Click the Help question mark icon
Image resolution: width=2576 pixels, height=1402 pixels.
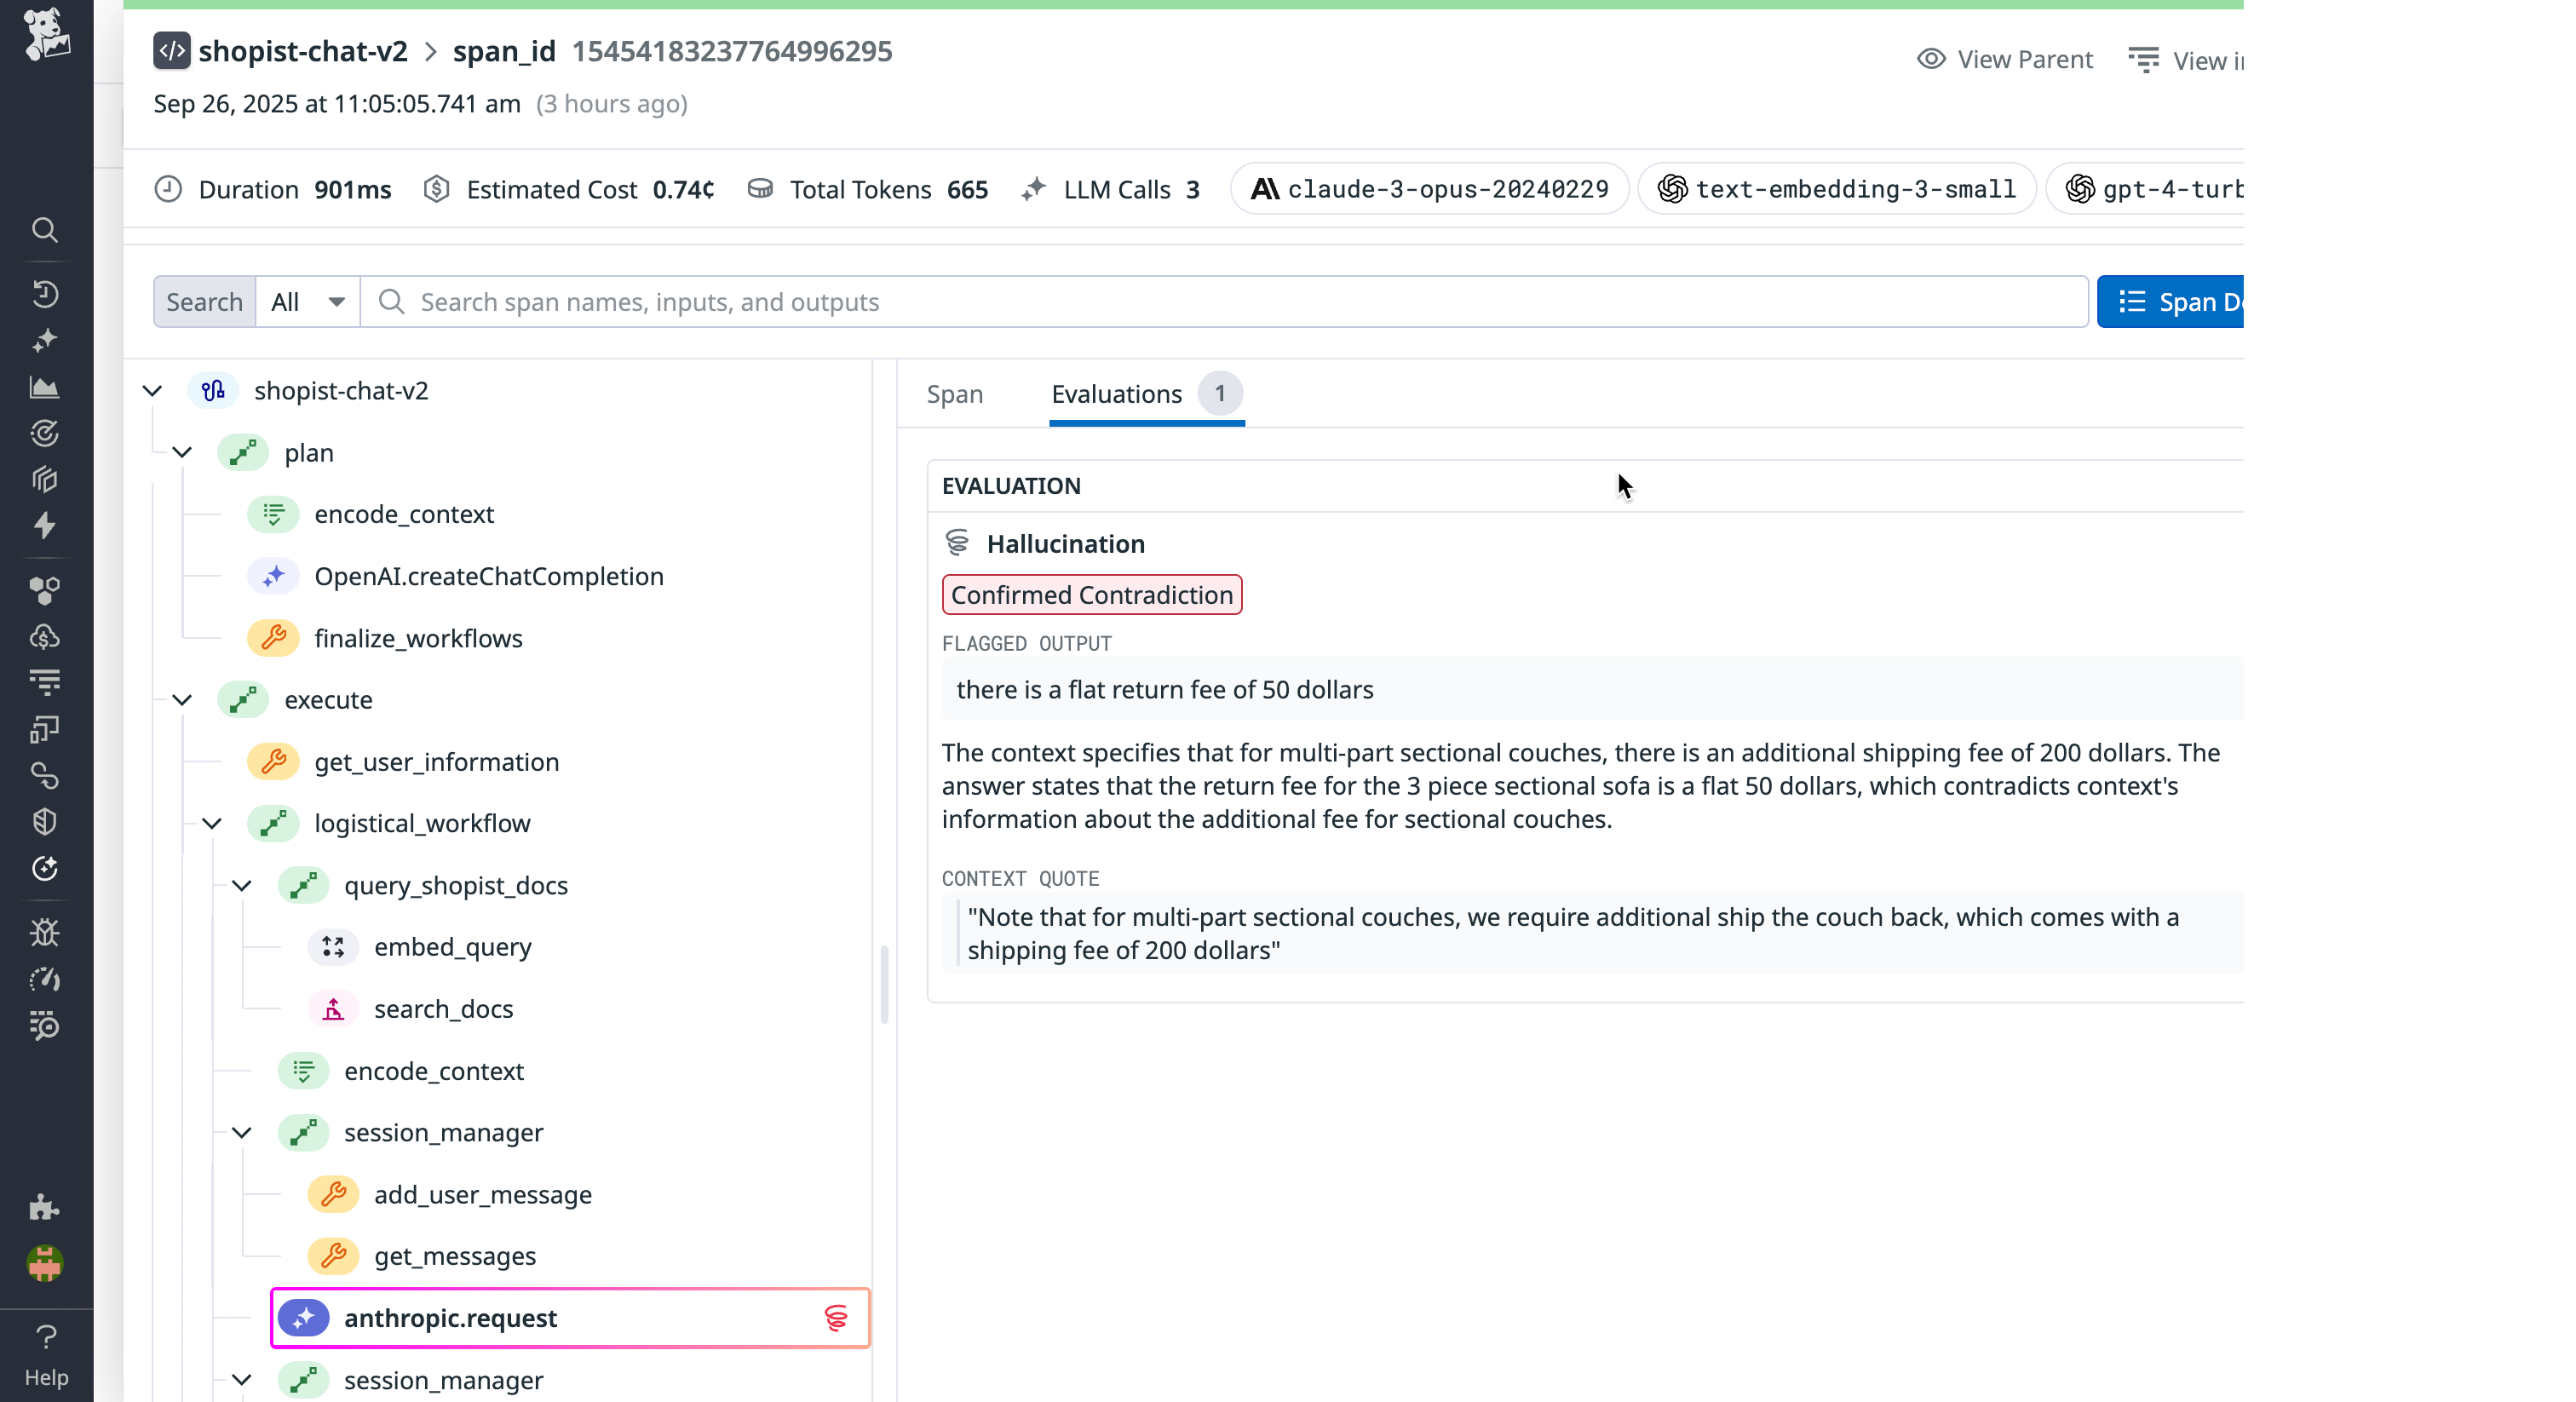coord(46,1337)
